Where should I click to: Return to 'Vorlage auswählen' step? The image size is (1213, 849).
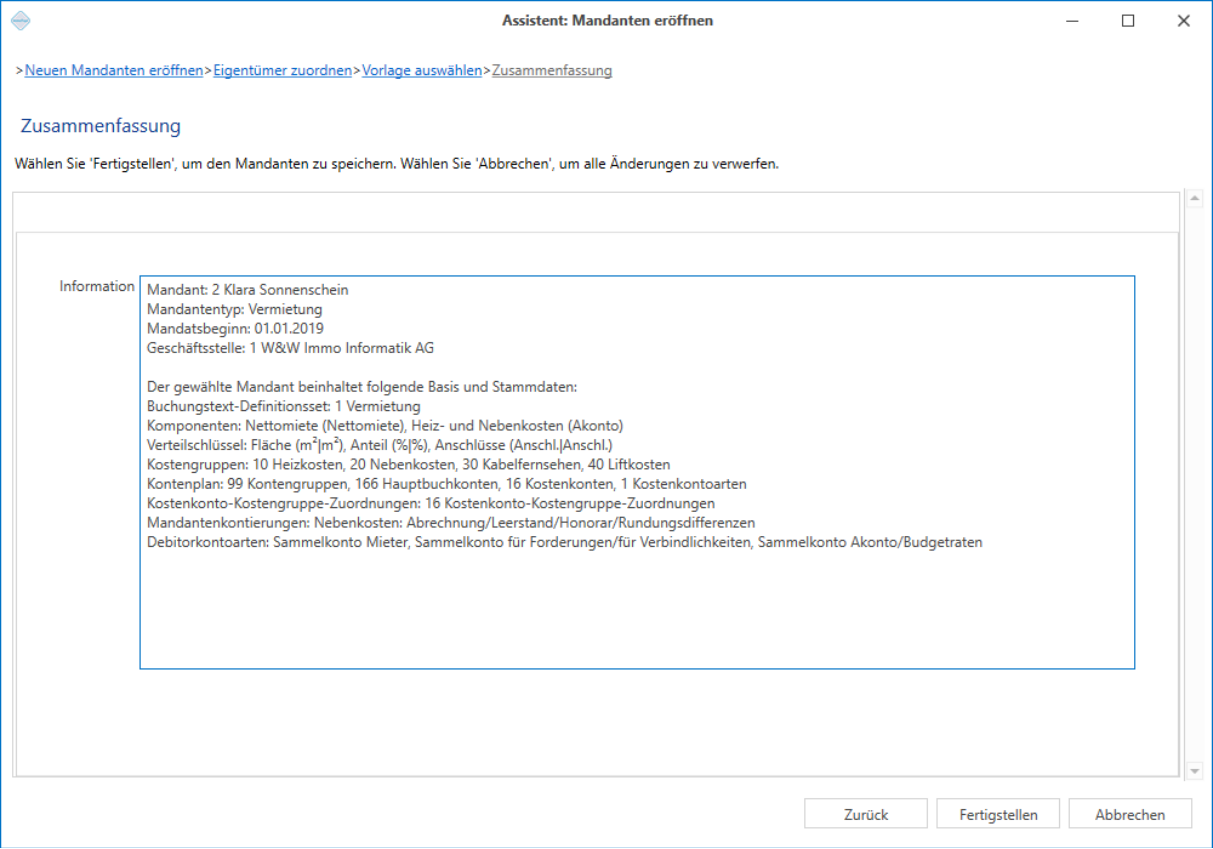(422, 71)
